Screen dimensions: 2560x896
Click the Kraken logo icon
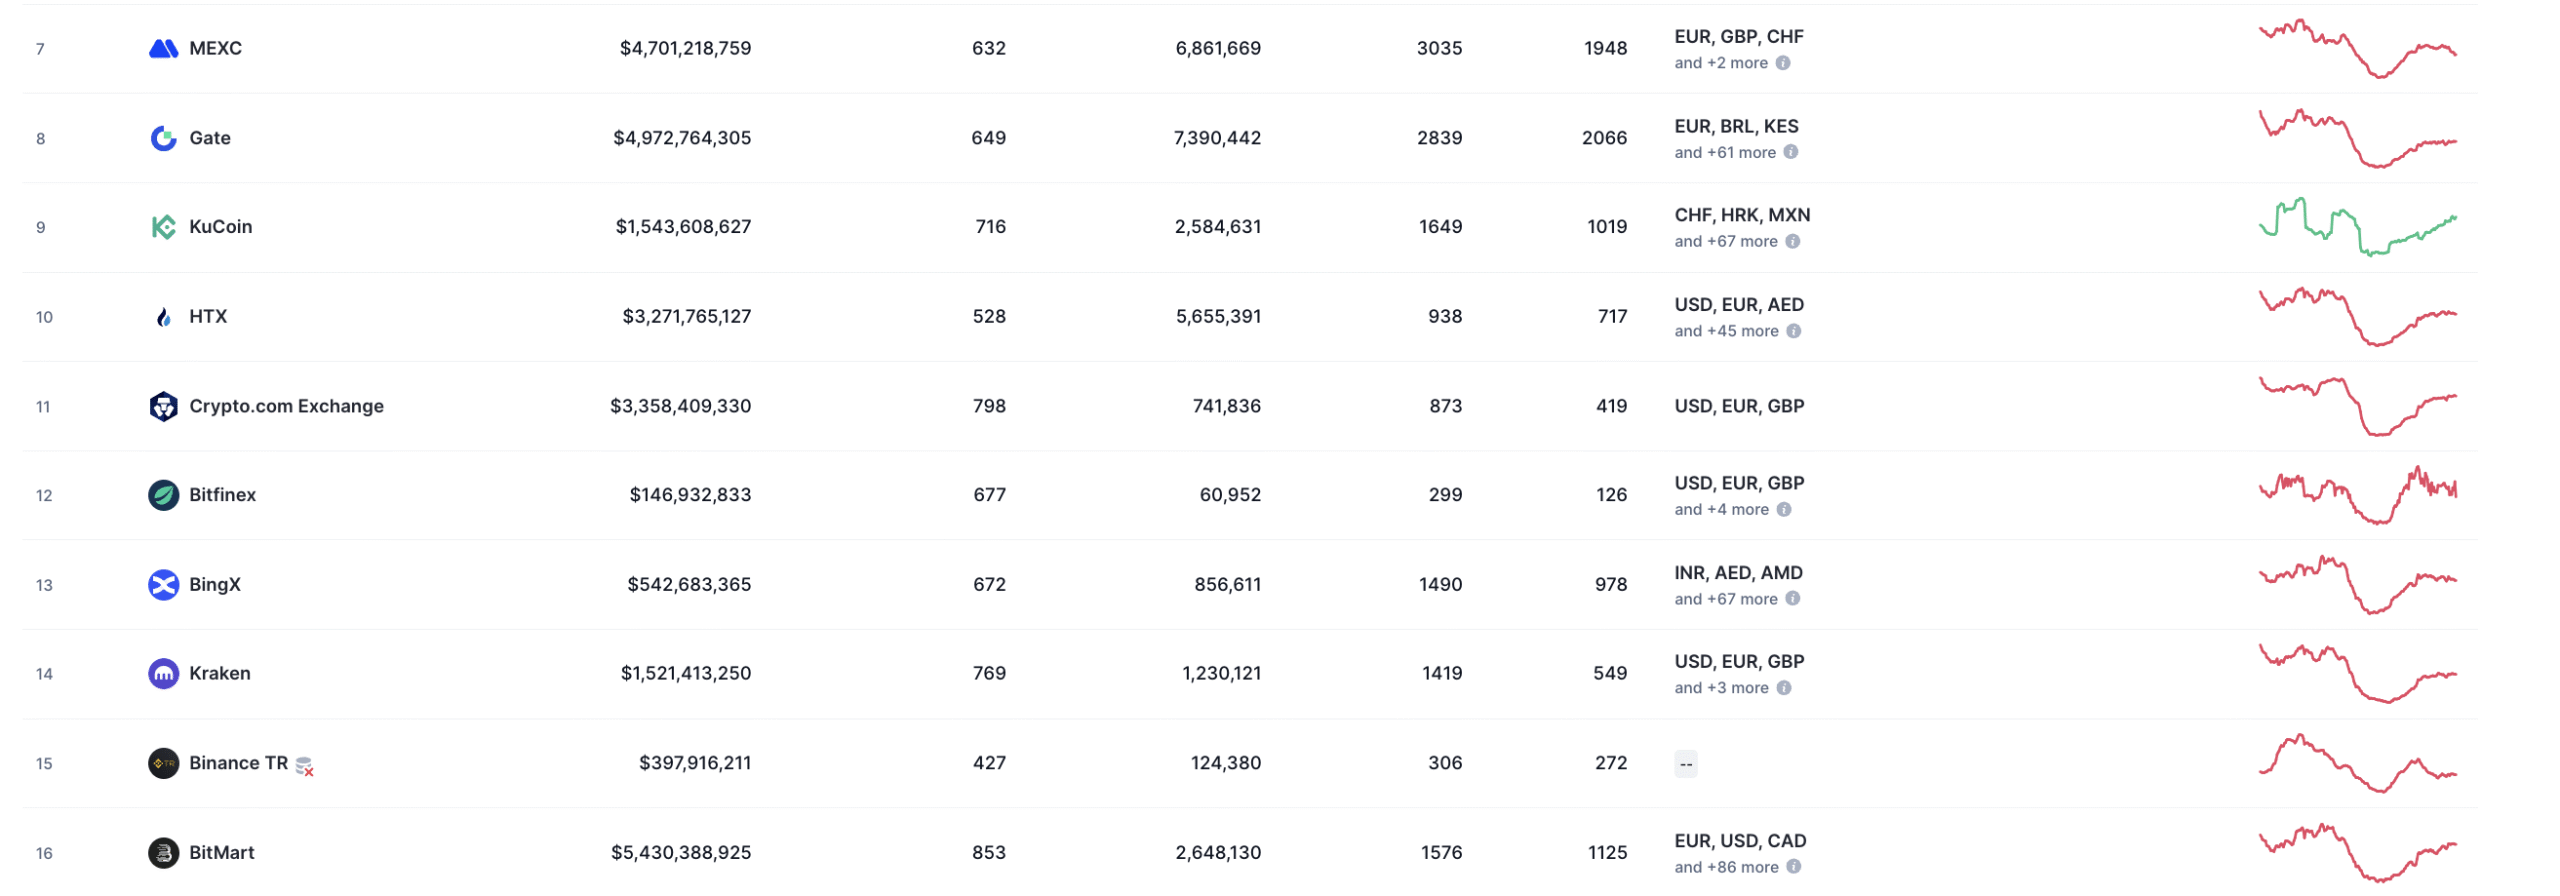pos(163,674)
